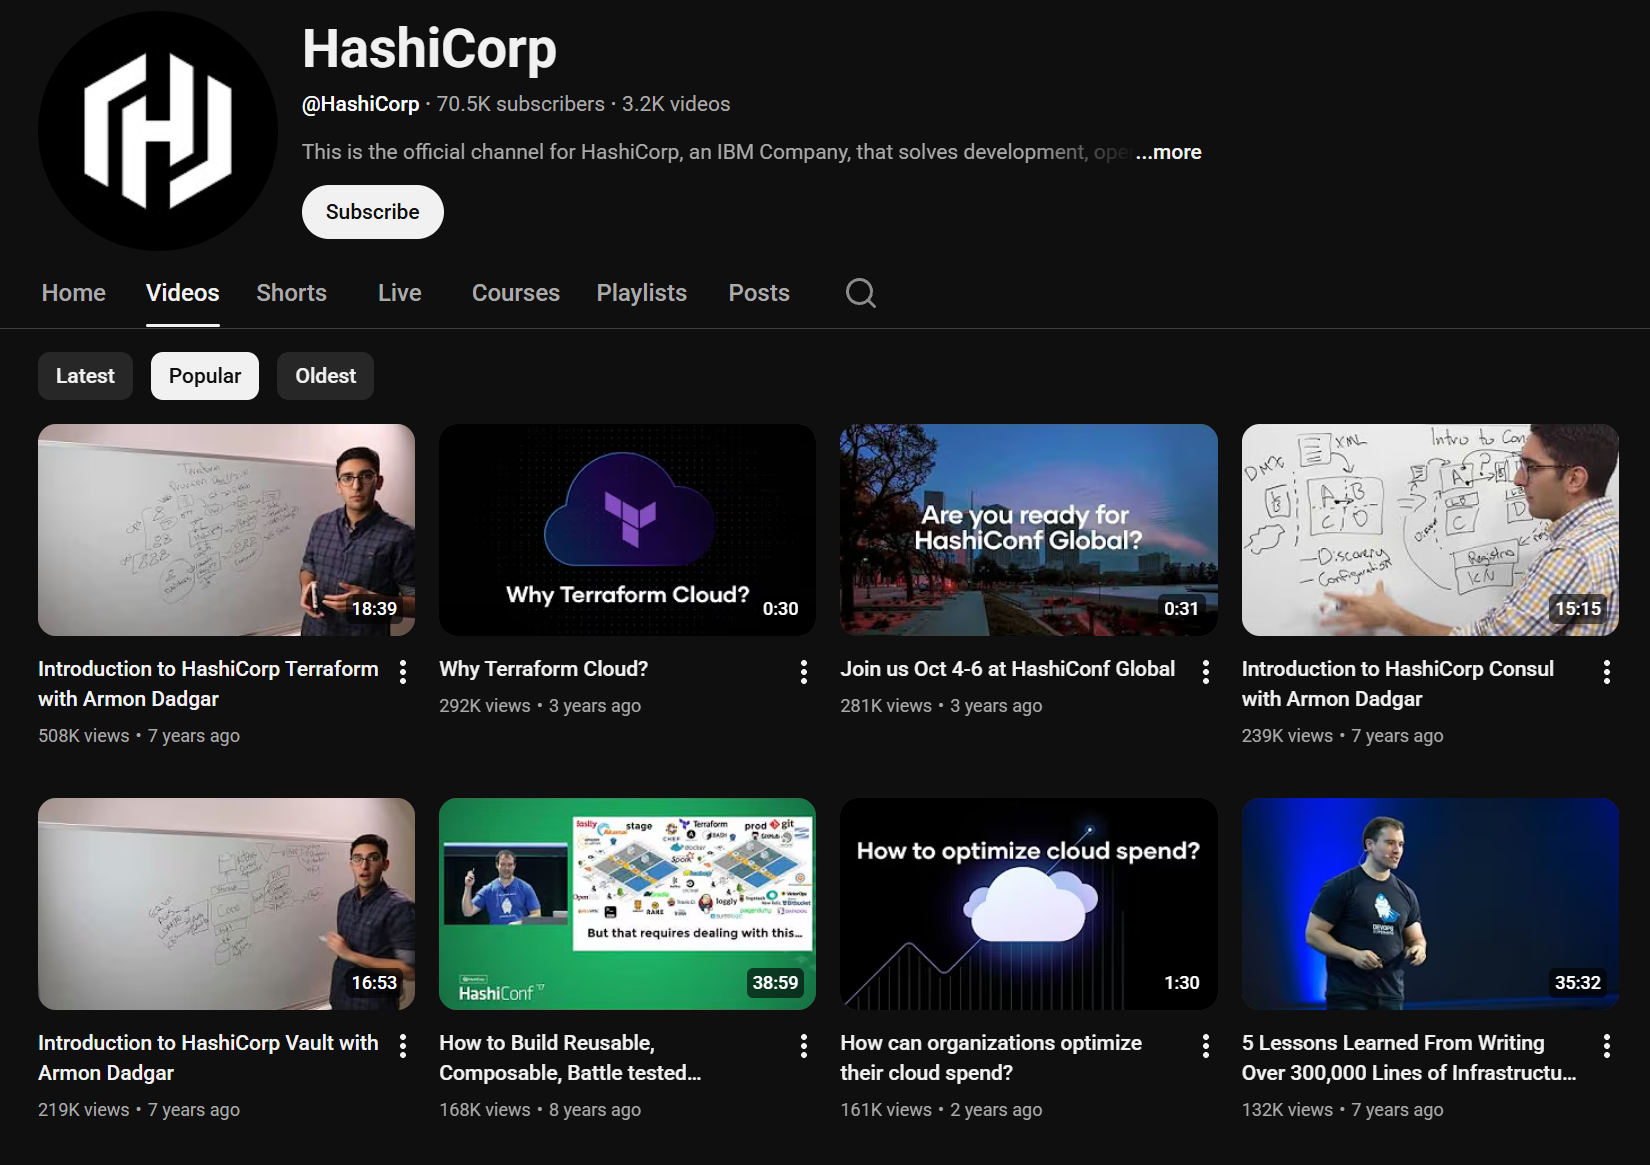The image size is (1650, 1165).
Task: Select the Oldest filter chip
Action: pyautogui.click(x=325, y=375)
